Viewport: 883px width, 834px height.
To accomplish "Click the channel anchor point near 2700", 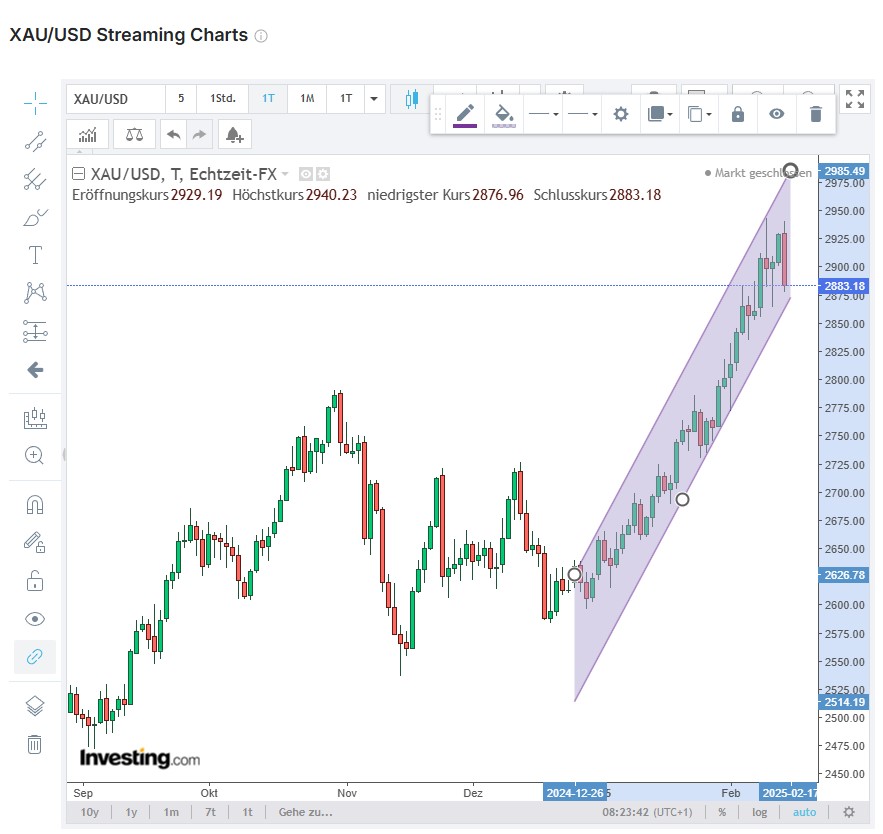I will 682,499.
